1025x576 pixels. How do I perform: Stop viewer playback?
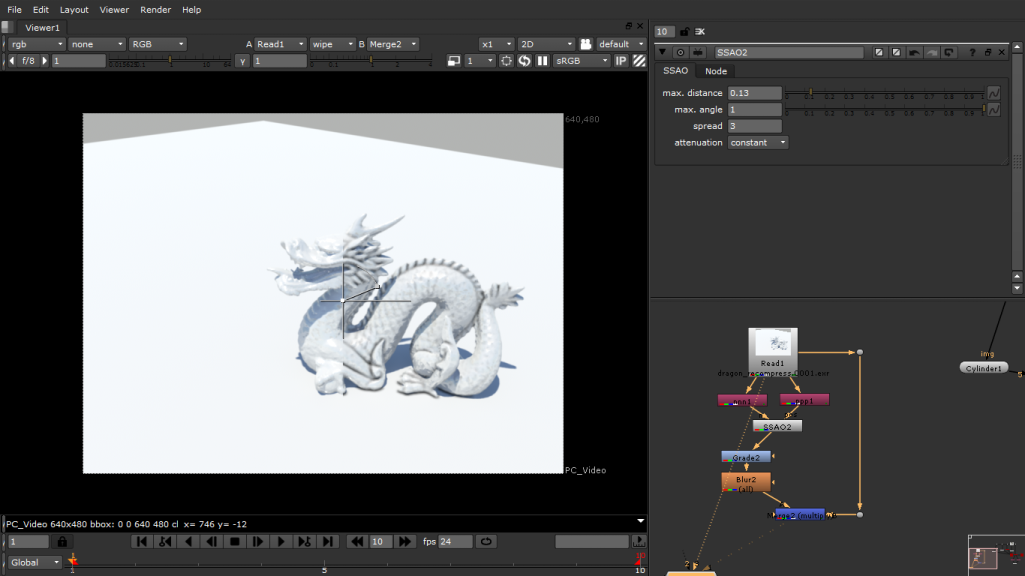tap(235, 541)
